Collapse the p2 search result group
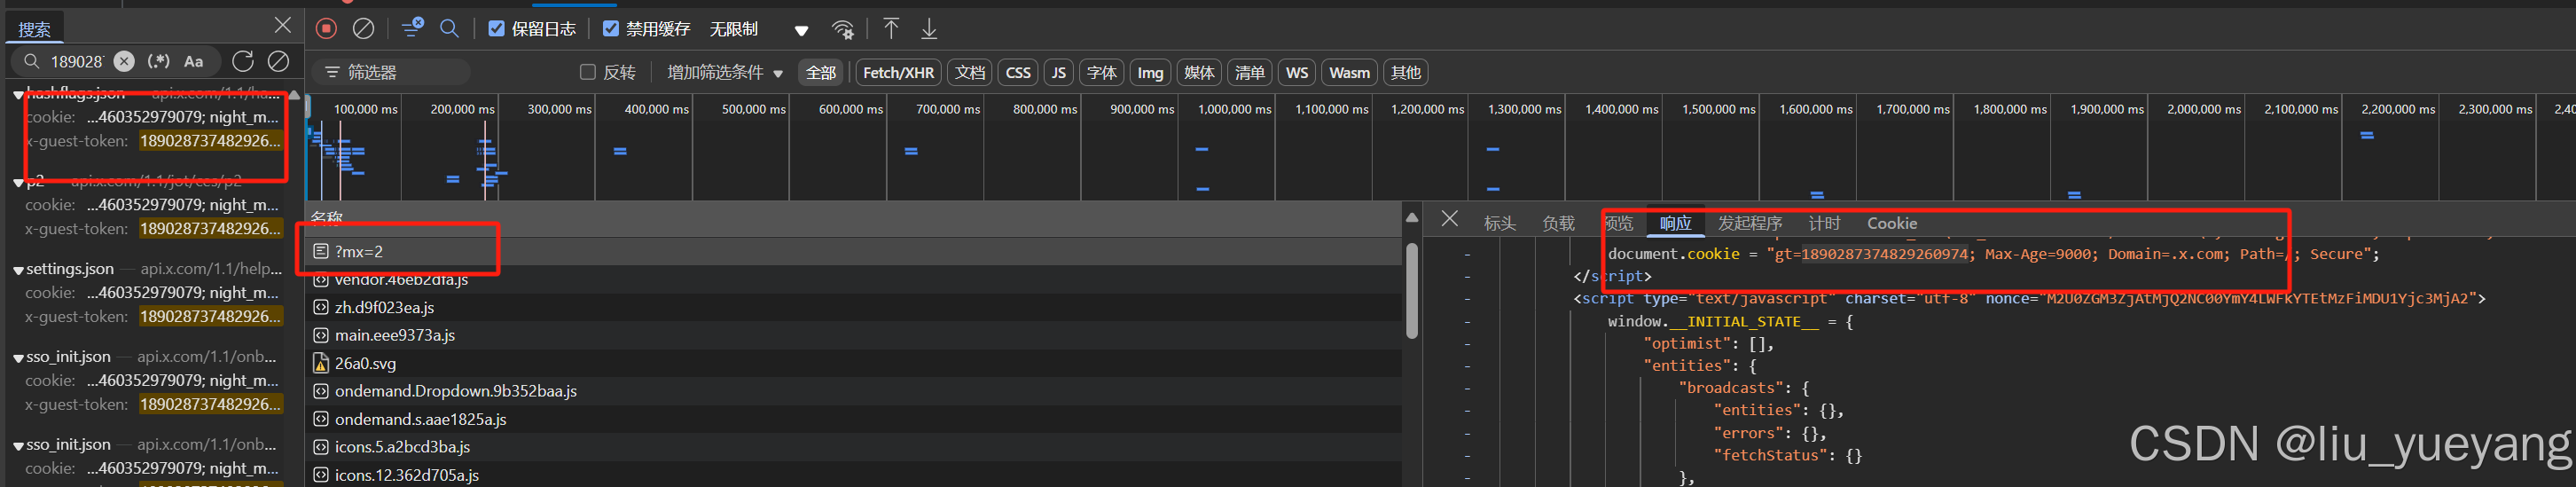This screenshot has width=2576, height=487. [x=18, y=183]
